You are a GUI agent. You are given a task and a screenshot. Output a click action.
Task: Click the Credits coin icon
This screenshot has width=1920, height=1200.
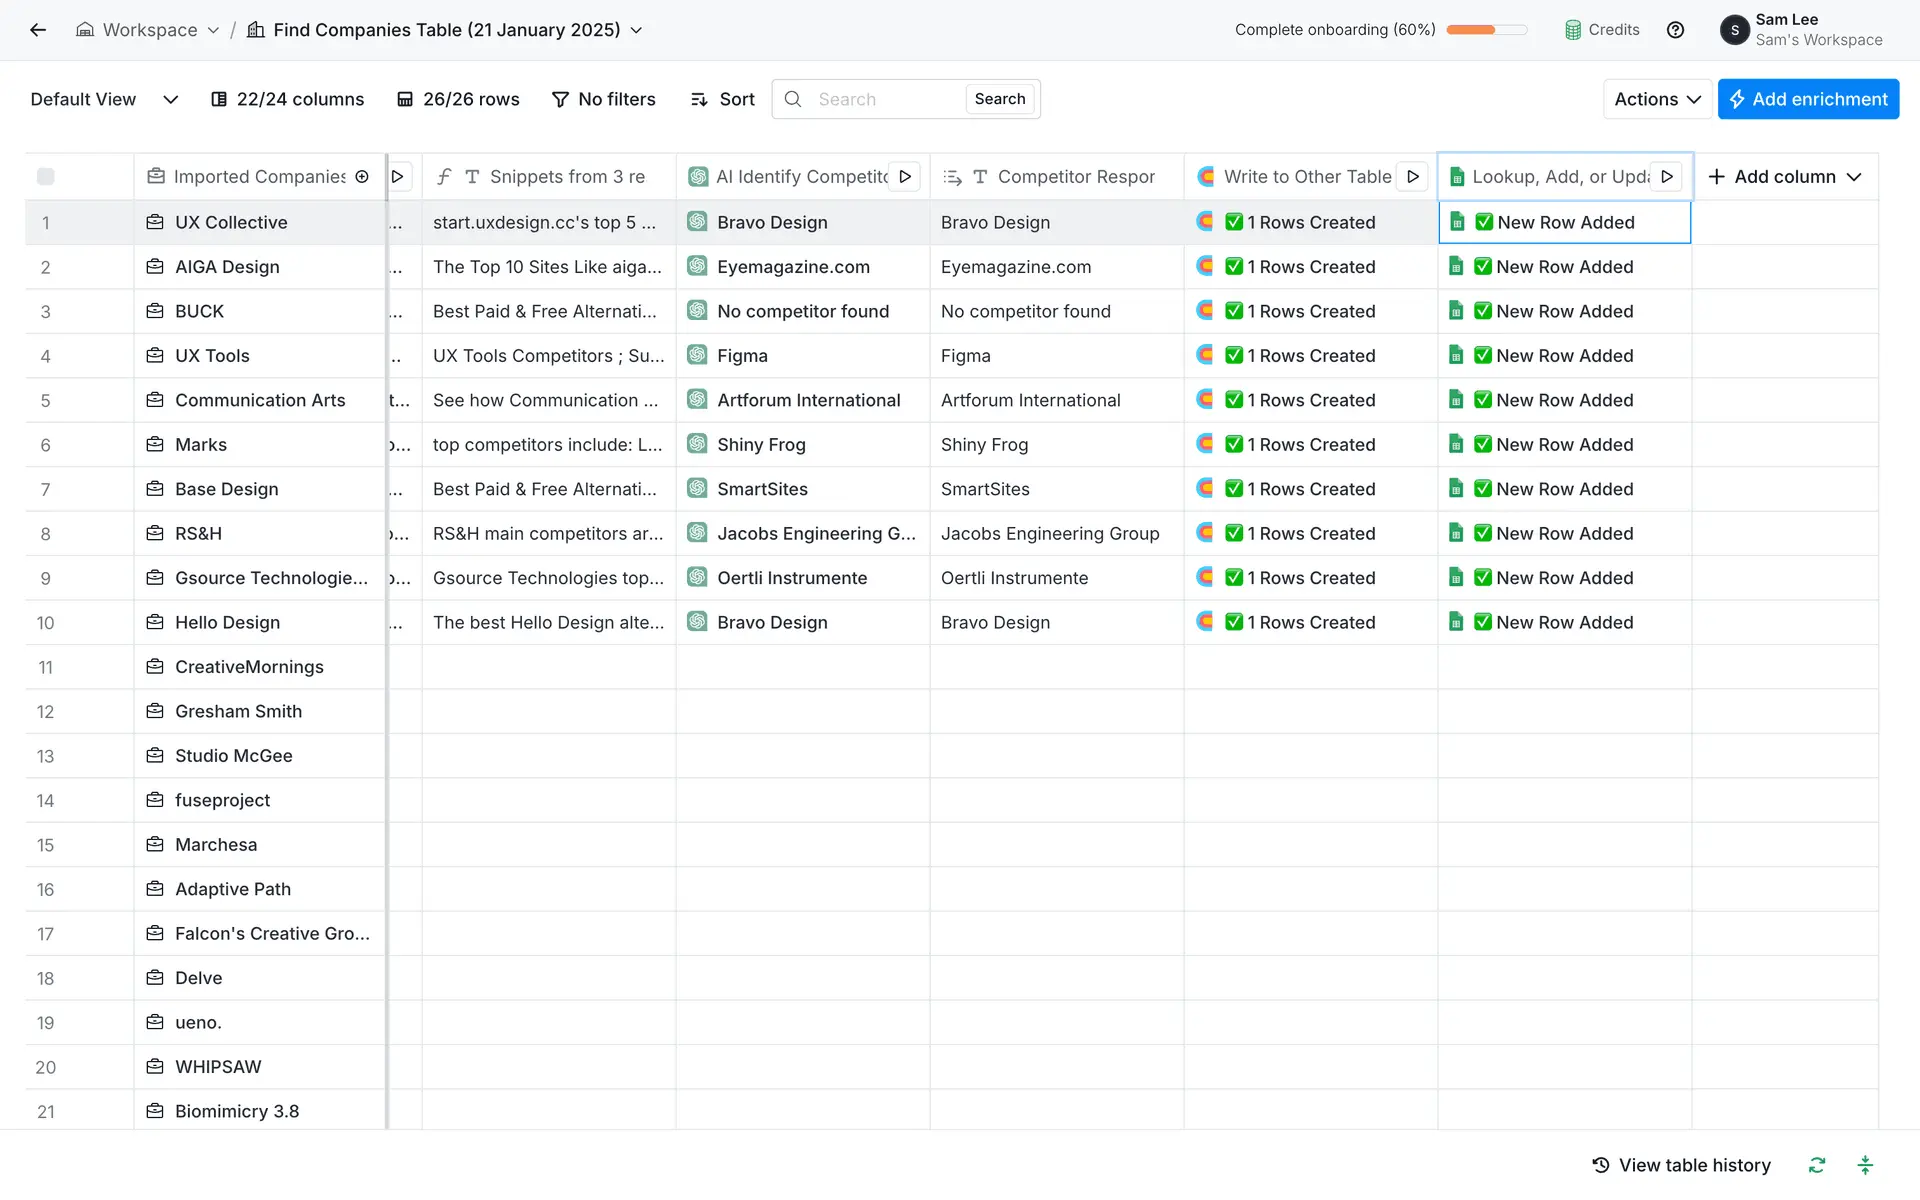coord(1573,30)
